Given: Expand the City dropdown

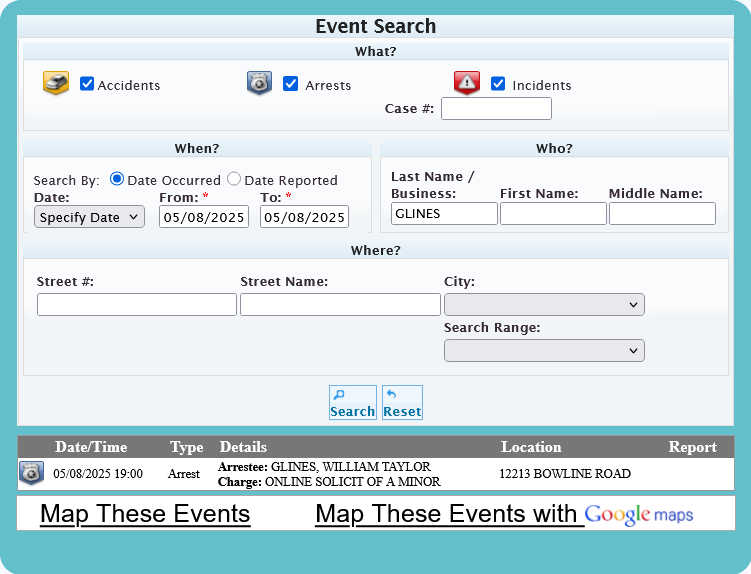Looking at the screenshot, I should coord(544,304).
